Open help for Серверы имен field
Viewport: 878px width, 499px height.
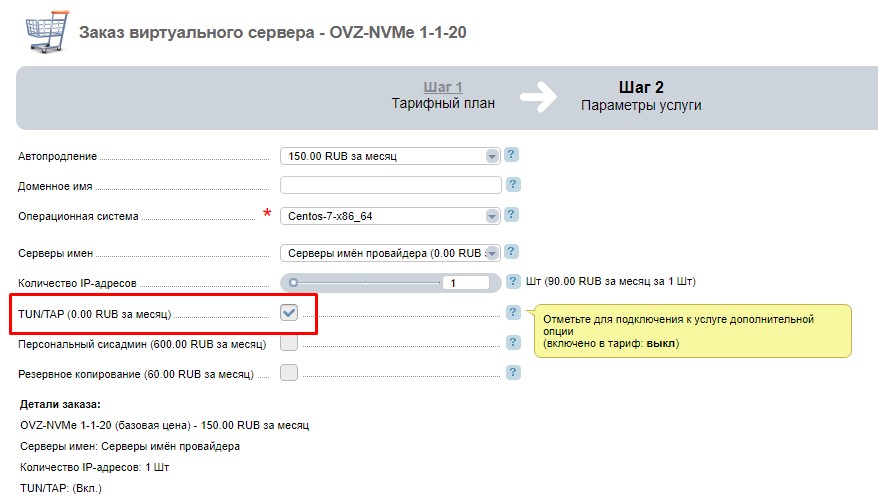point(511,251)
